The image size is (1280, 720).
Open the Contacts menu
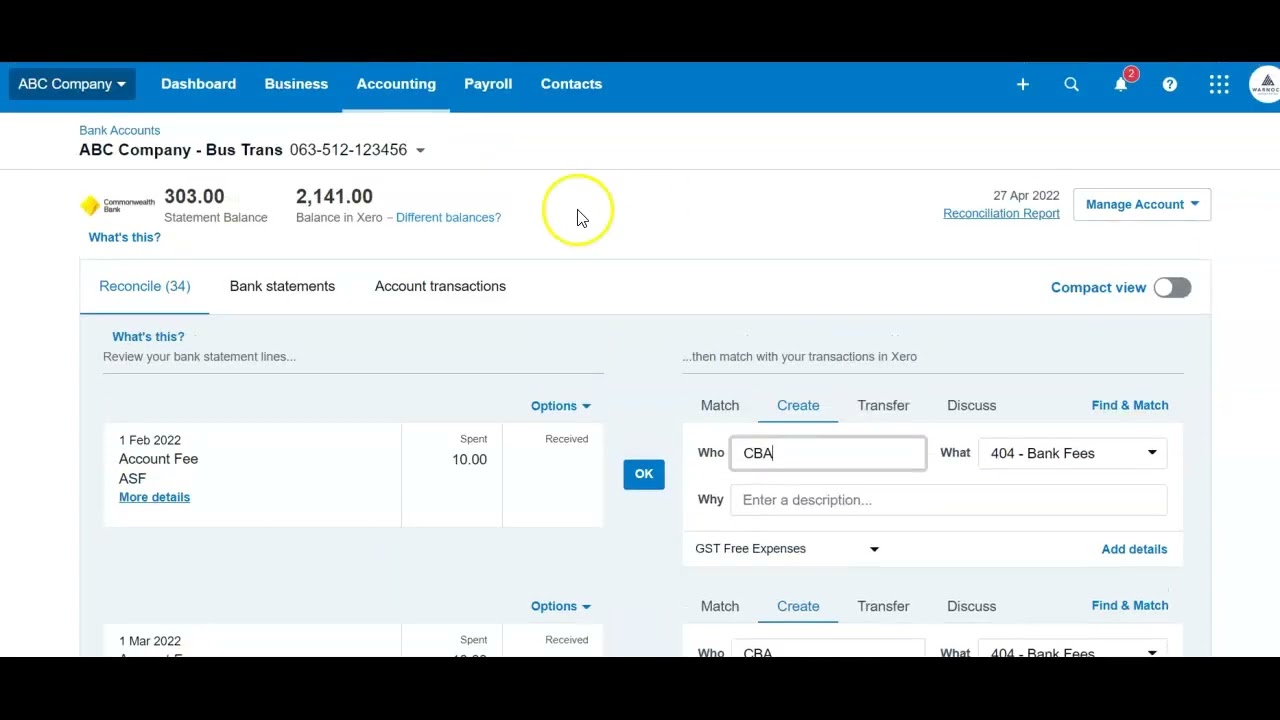571,84
